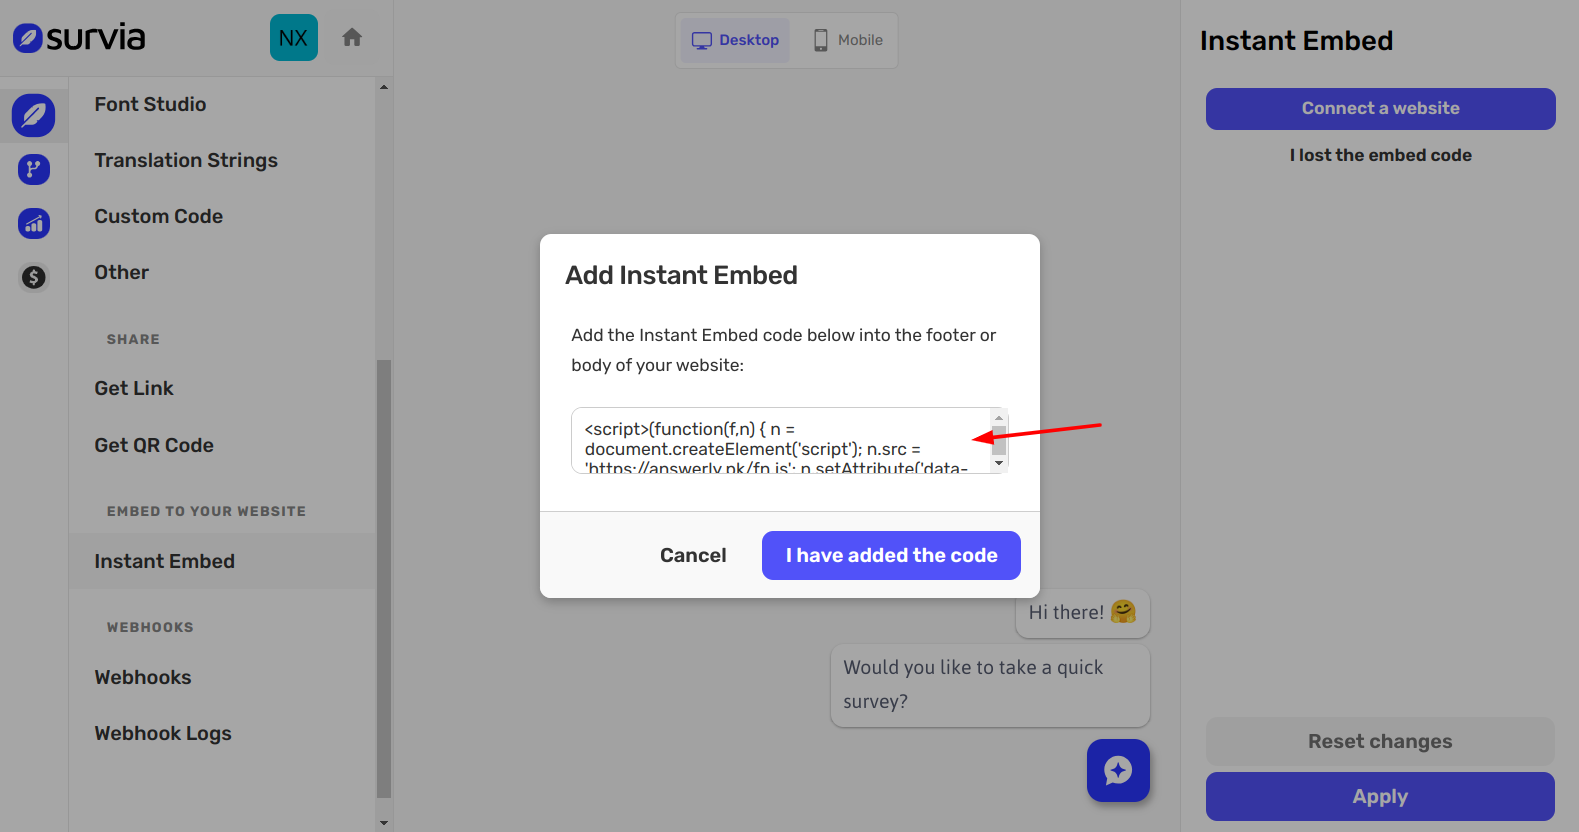
Task: Open the analytics chart icon section
Action: click(33, 223)
